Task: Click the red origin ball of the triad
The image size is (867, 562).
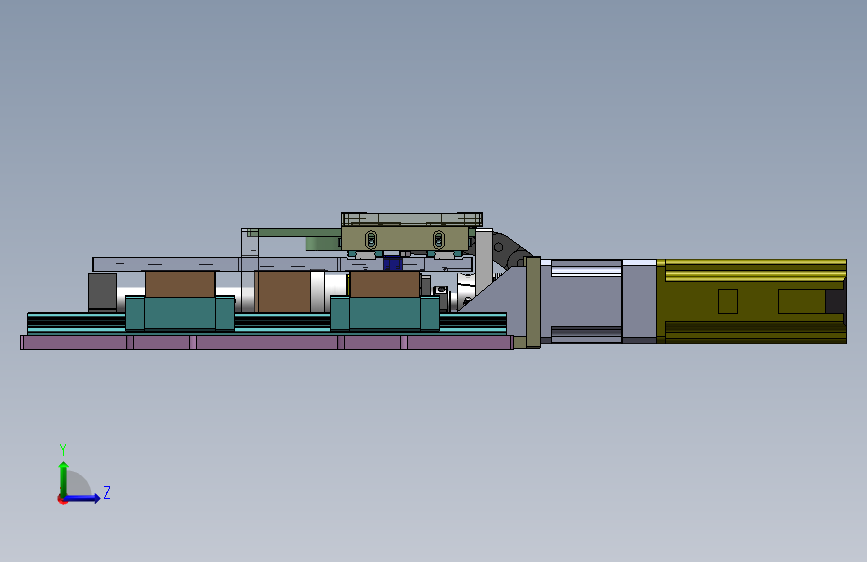Action: (62, 499)
